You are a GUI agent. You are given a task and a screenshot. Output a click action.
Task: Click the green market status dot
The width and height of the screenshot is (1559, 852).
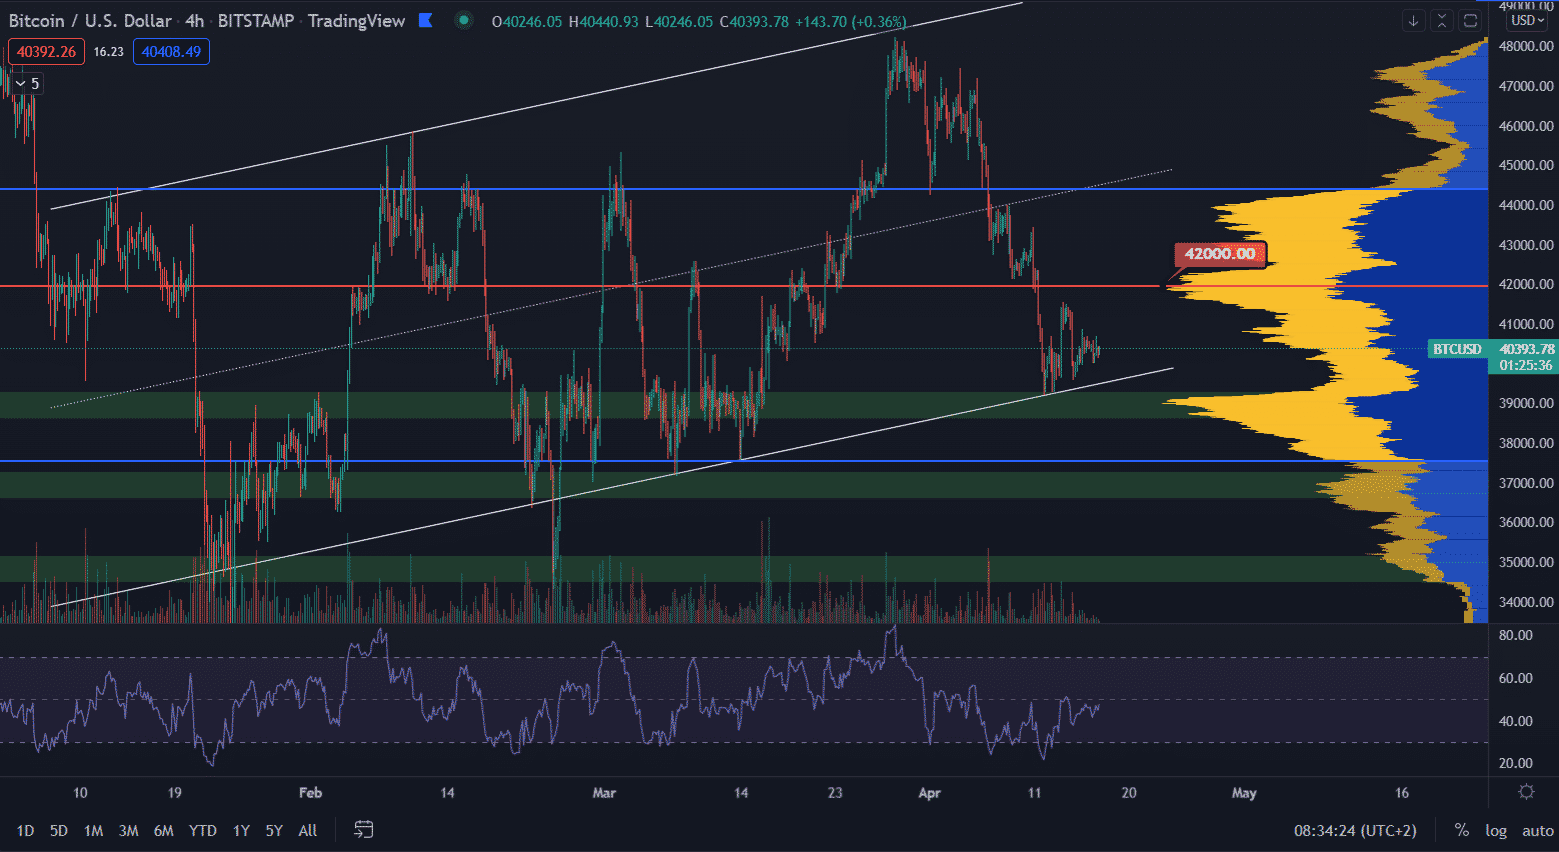[463, 21]
